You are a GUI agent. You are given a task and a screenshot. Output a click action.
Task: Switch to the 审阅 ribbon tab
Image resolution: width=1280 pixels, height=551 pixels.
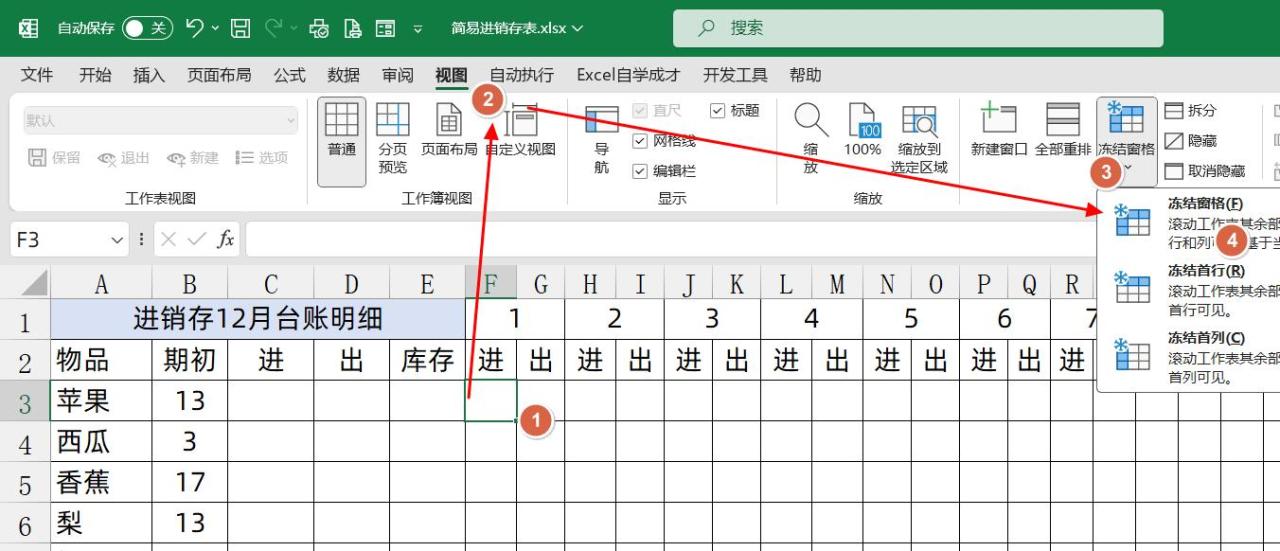coord(397,75)
